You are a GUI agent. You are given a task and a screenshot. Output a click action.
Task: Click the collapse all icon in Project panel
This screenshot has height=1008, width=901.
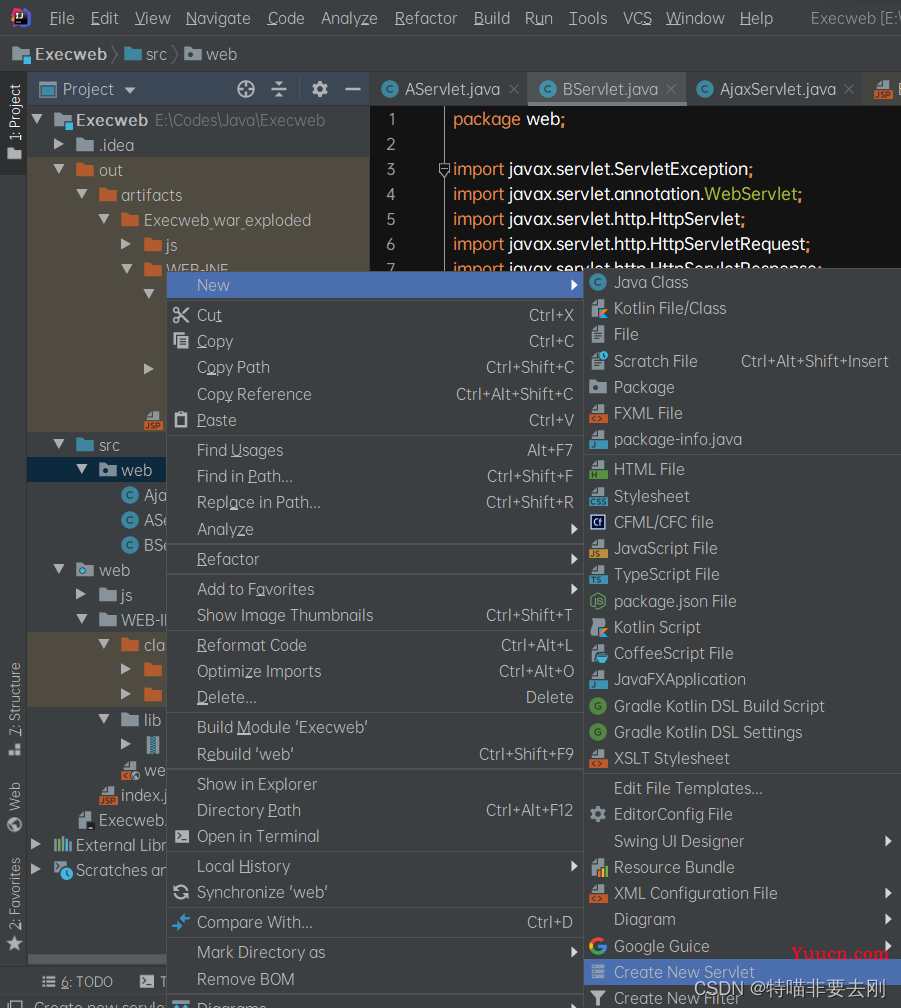[279, 89]
